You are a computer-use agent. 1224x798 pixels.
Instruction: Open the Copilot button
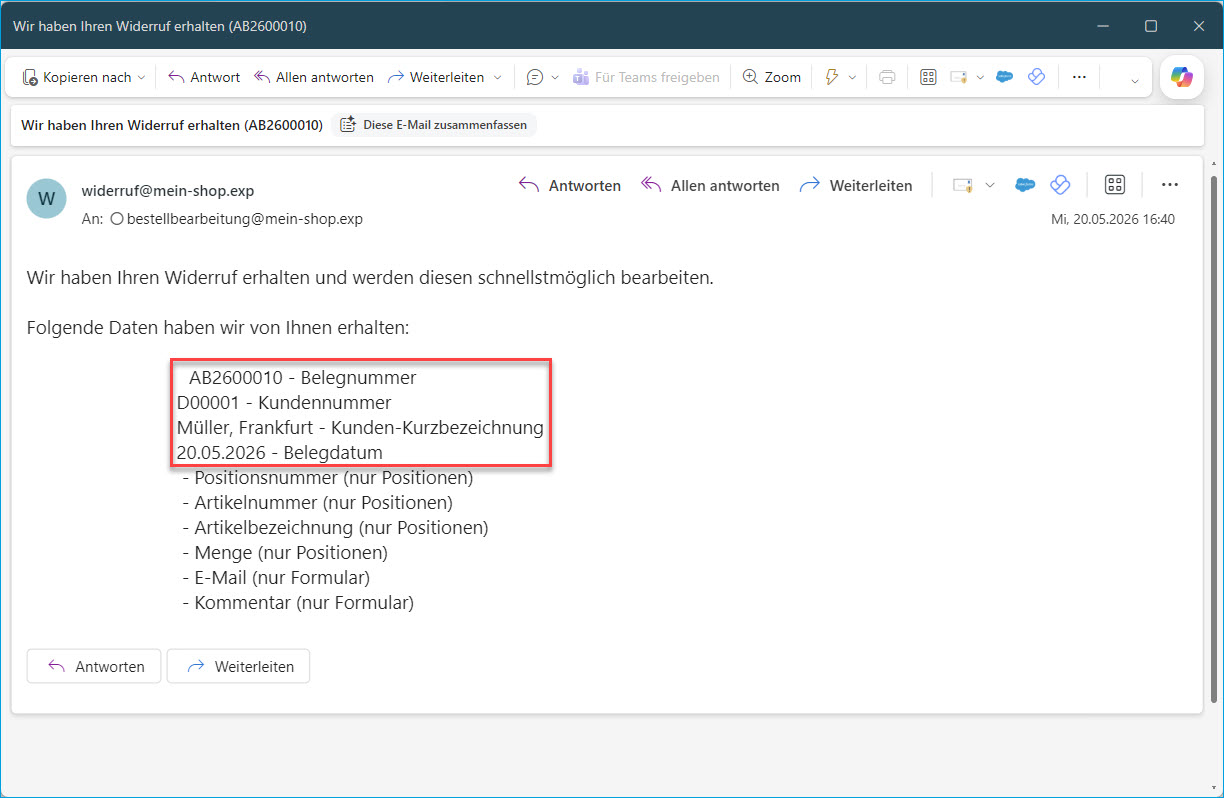(x=1182, y=77)
